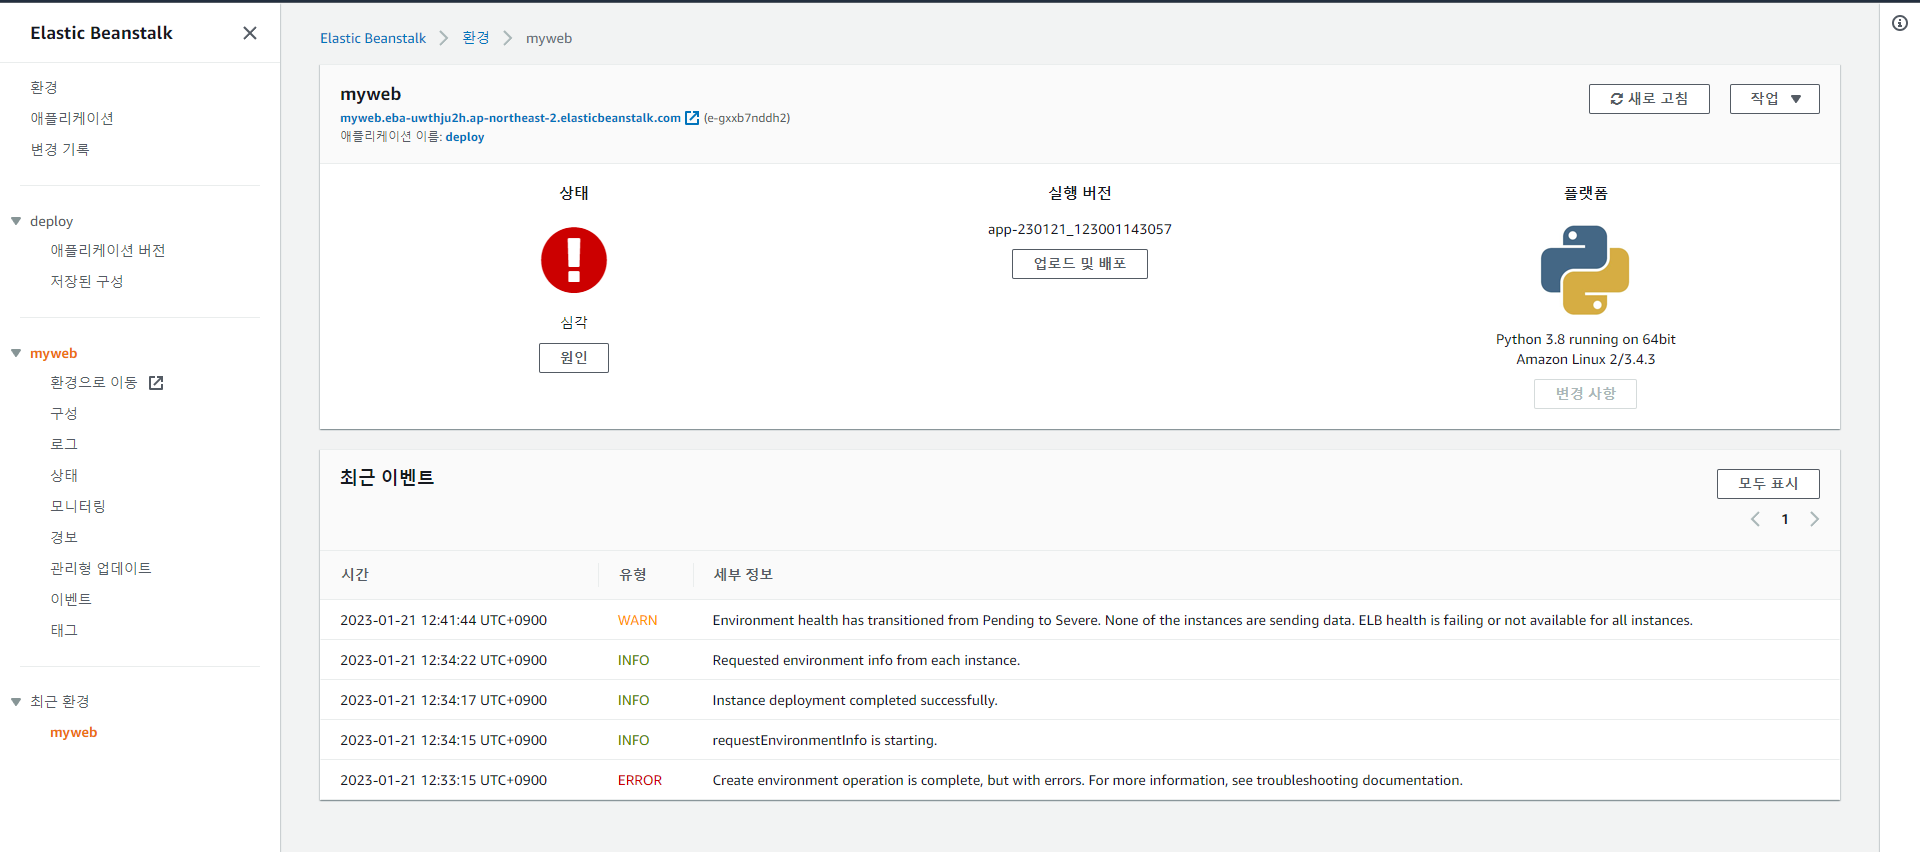Click the WARN event type label
The width and height of the screenshot is (1920, 852).
tap(638, 621)
